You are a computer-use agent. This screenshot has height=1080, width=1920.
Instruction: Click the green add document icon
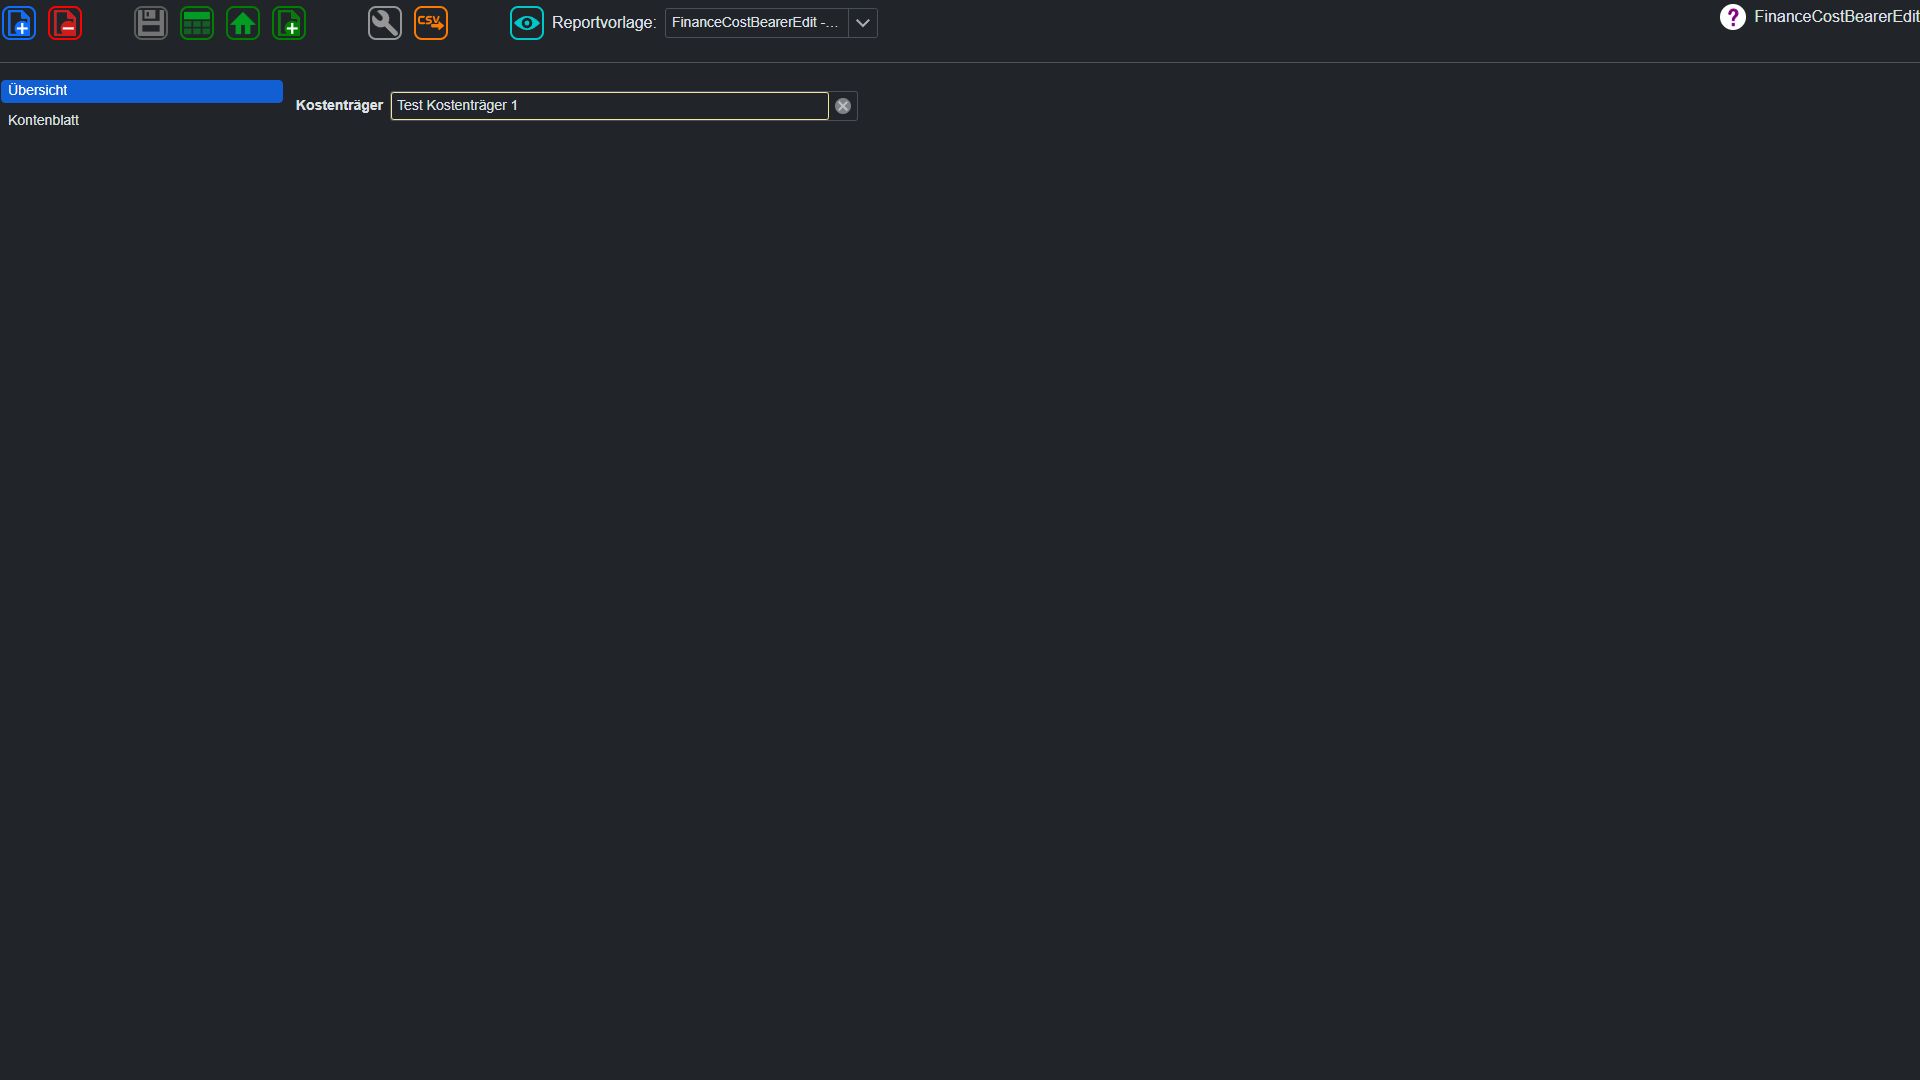click(x=289, y=23)
